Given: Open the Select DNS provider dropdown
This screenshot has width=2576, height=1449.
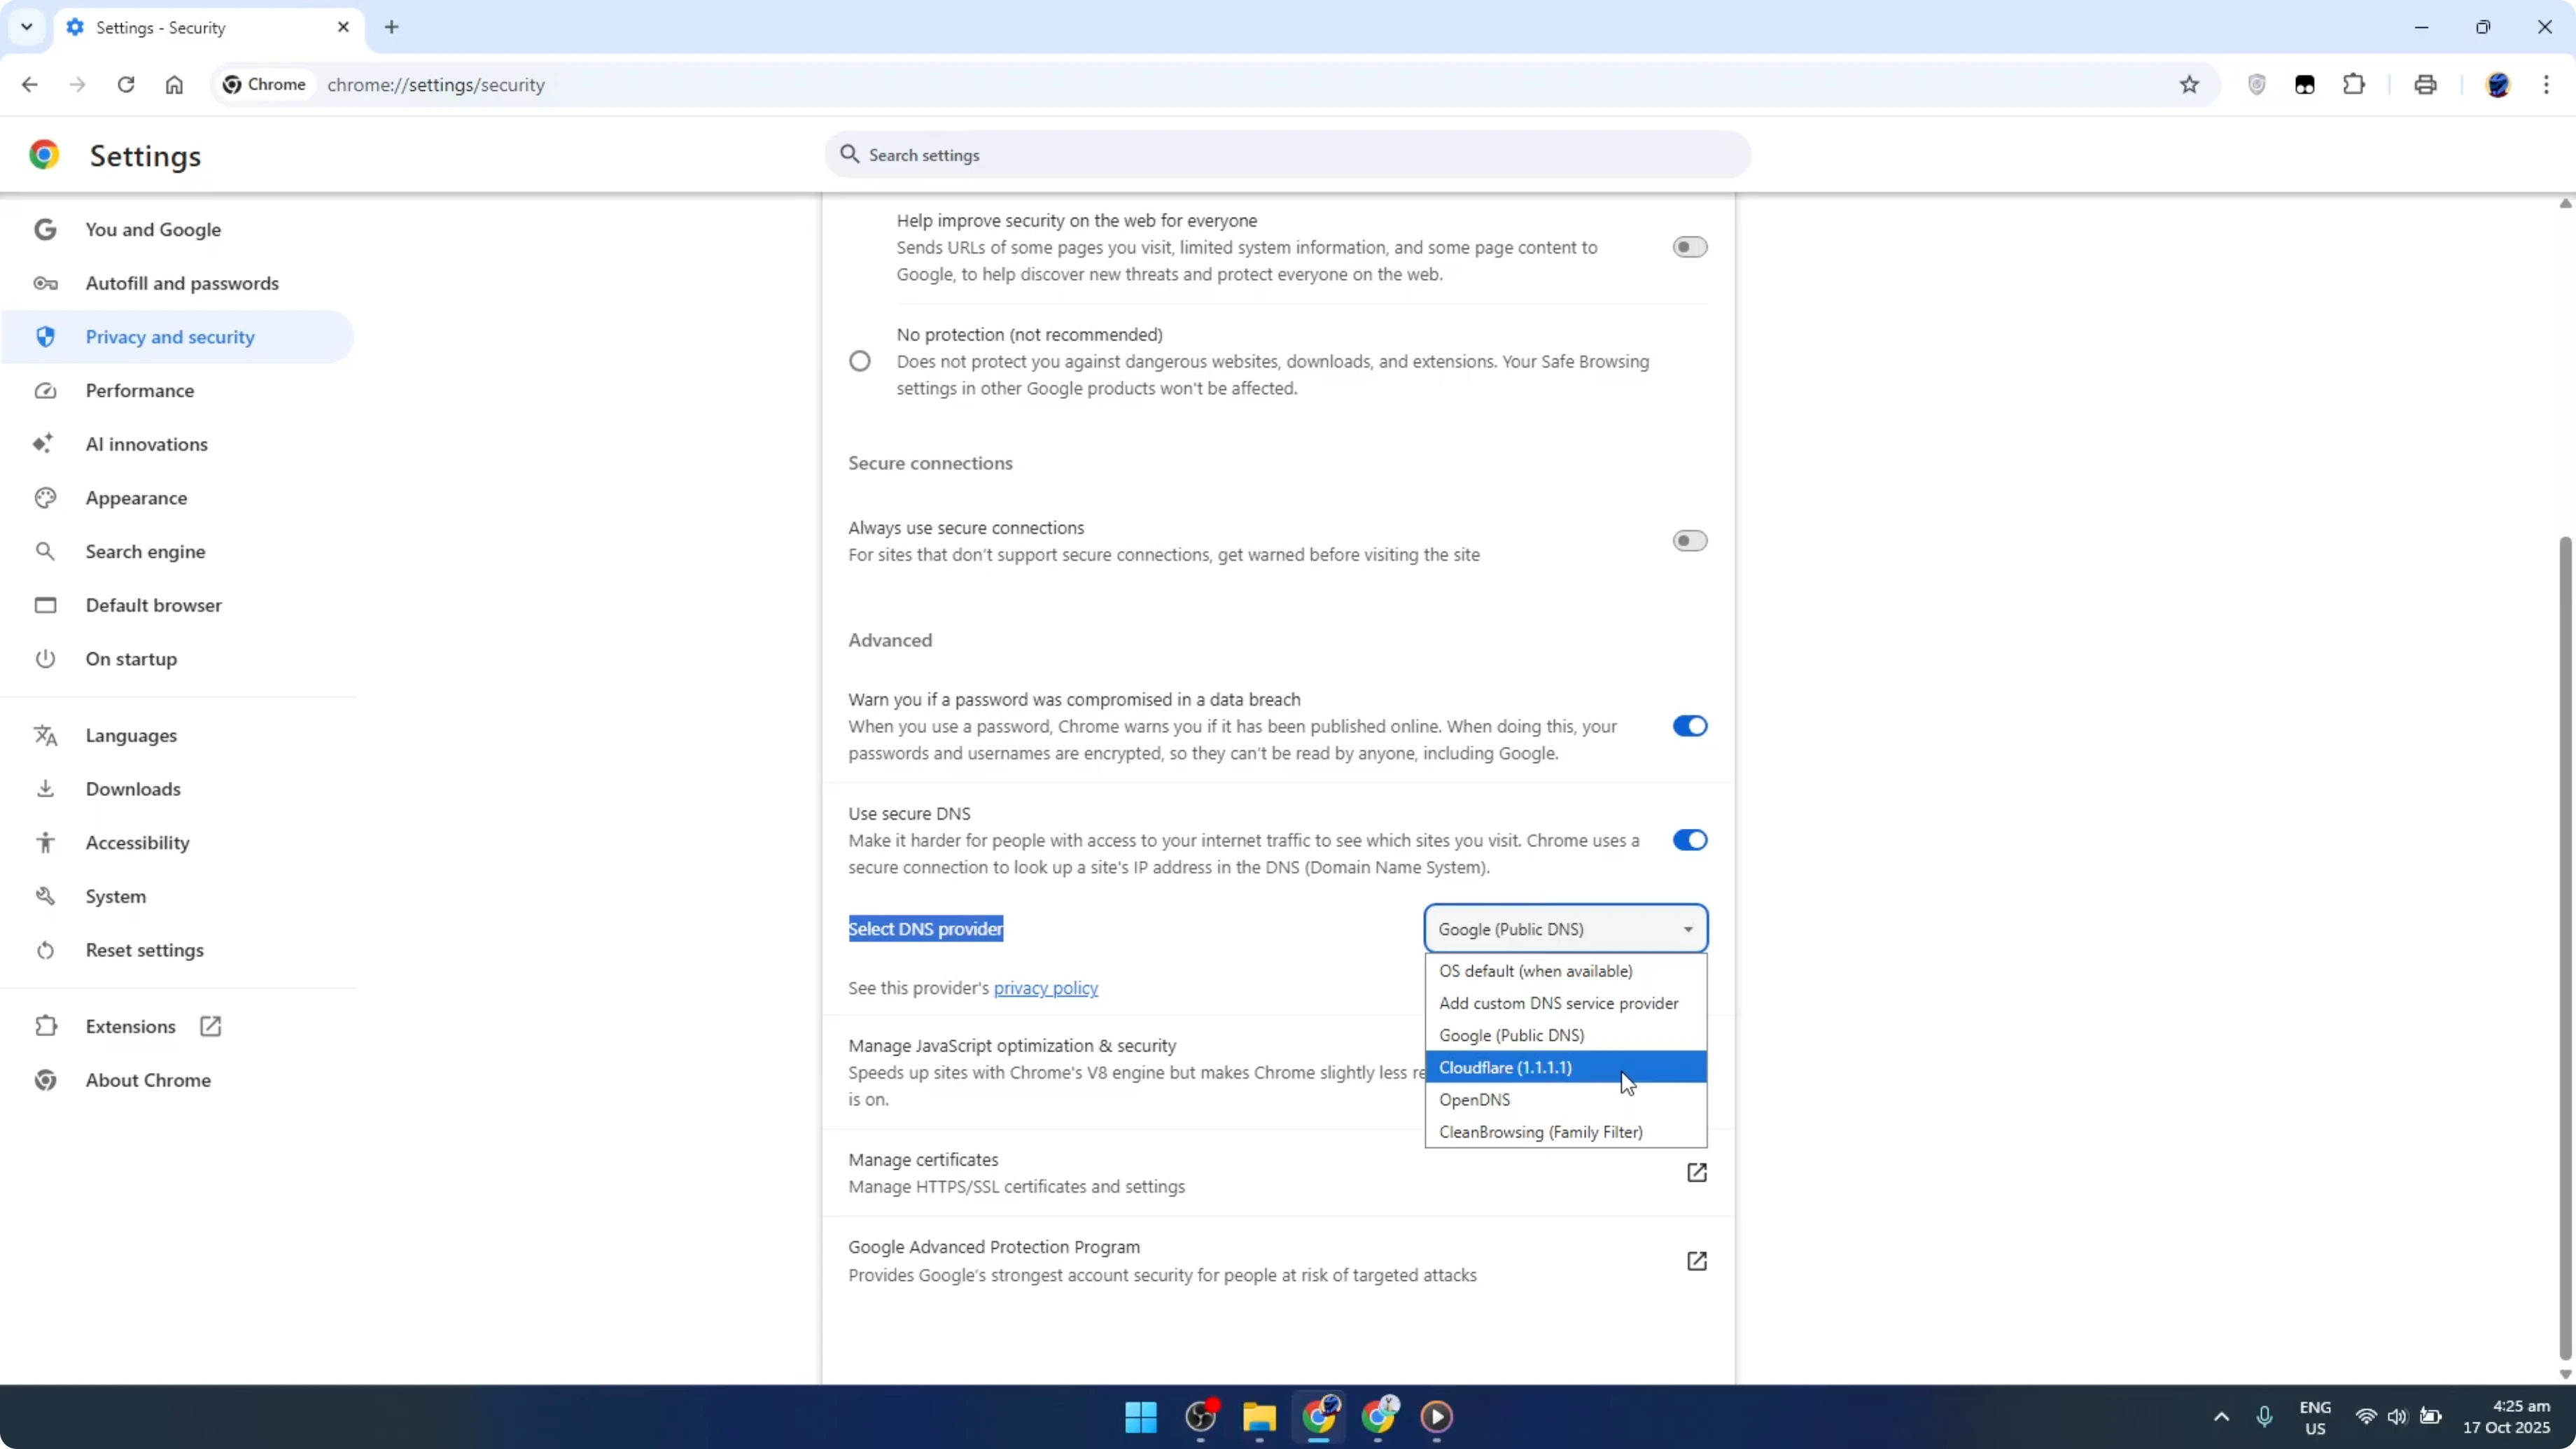Looking at the screenshot, I should coord(1565,928).
